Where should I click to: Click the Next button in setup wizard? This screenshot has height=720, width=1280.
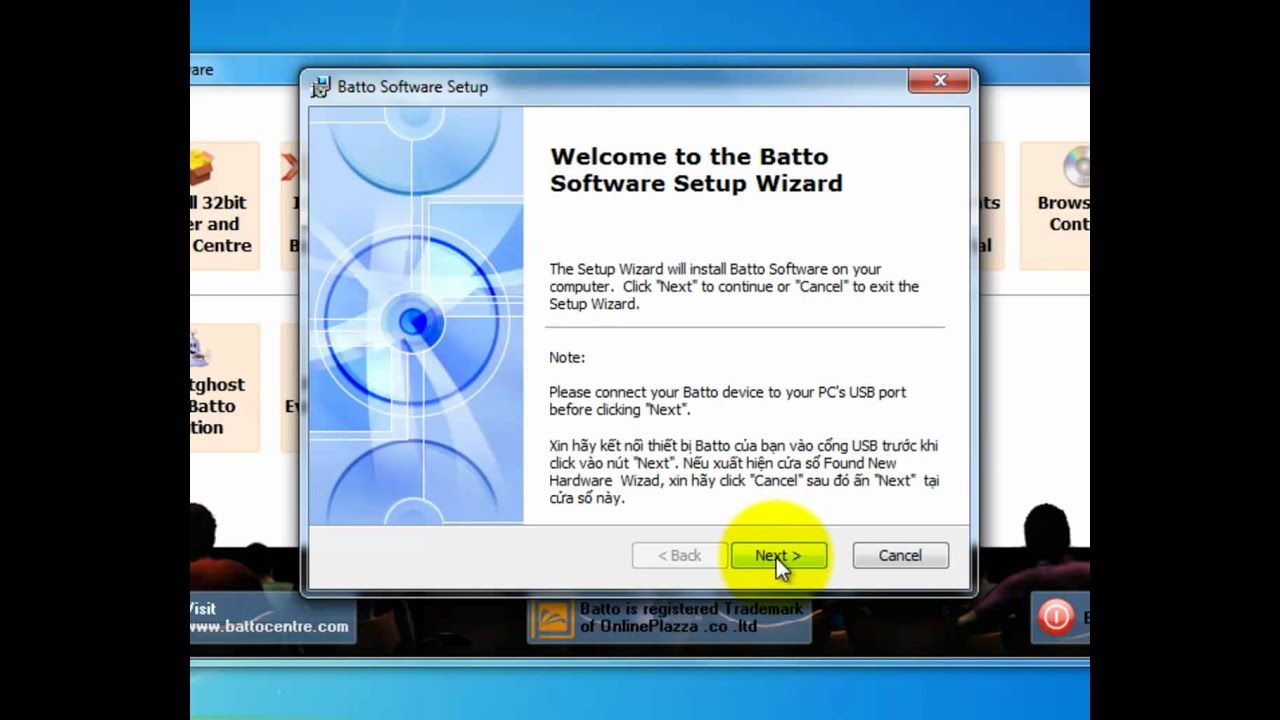click(778, 555)
